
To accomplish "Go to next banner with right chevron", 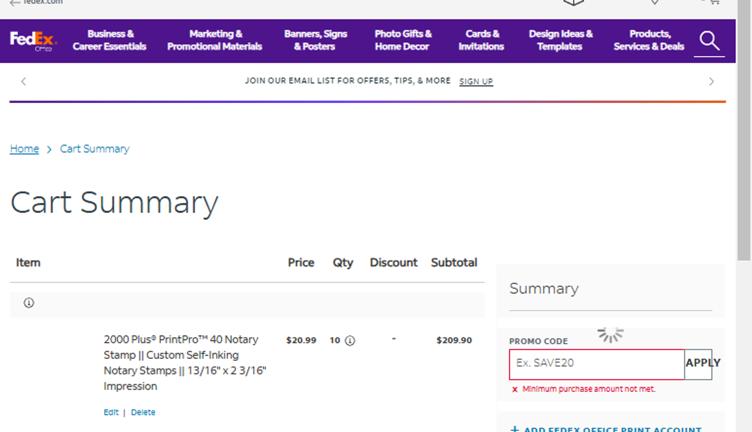I will [711, 82].
